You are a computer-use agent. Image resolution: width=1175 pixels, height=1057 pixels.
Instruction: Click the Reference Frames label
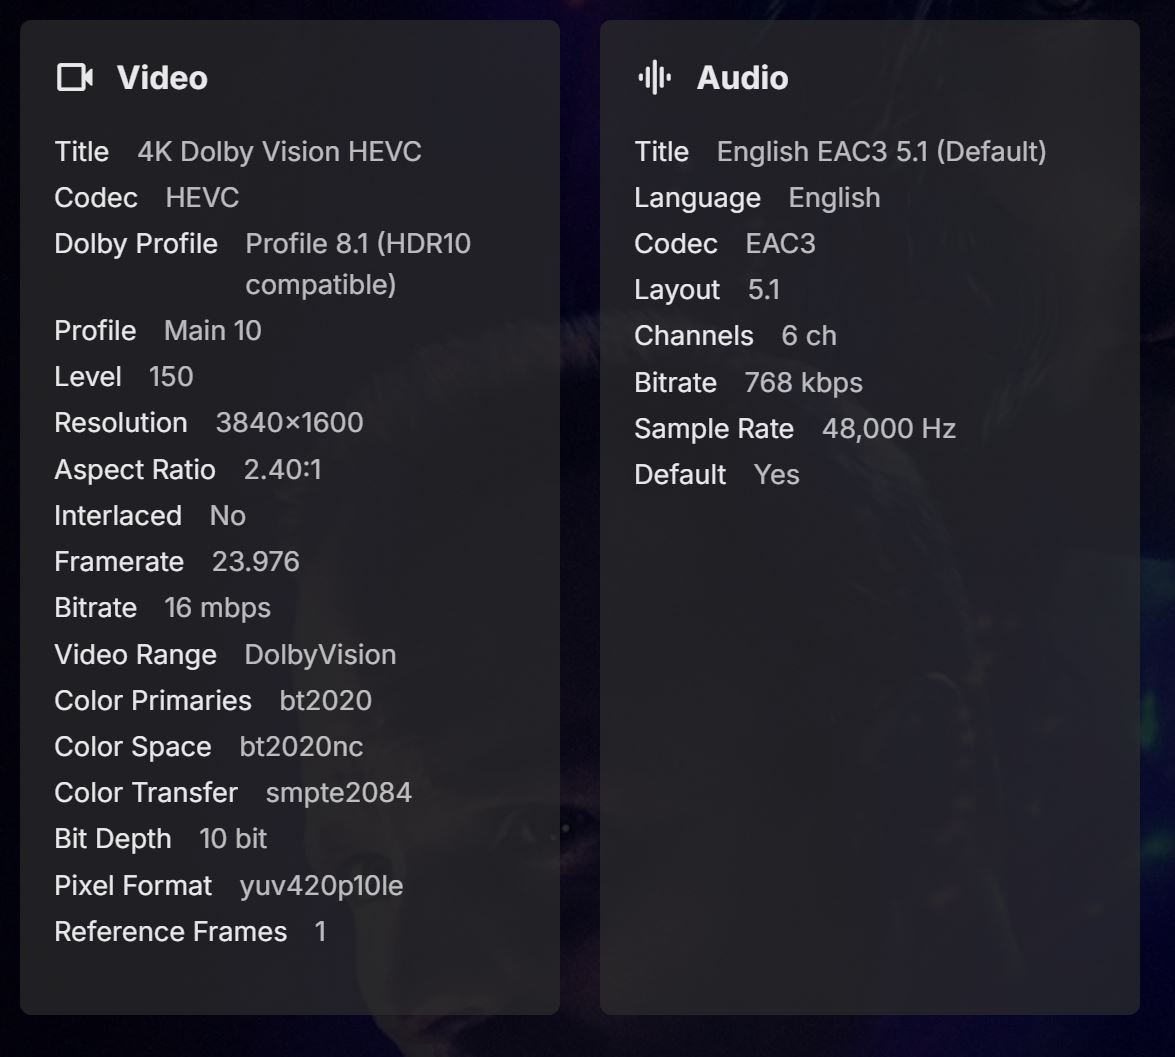(x=170, y=932)
